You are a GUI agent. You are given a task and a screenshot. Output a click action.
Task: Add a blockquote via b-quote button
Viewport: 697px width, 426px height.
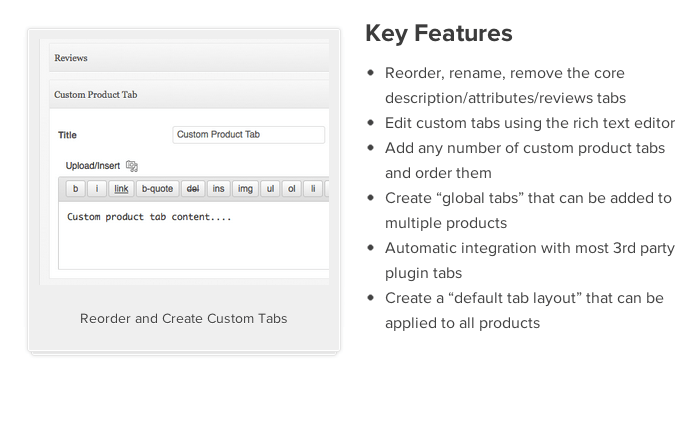tap(157, 188)
